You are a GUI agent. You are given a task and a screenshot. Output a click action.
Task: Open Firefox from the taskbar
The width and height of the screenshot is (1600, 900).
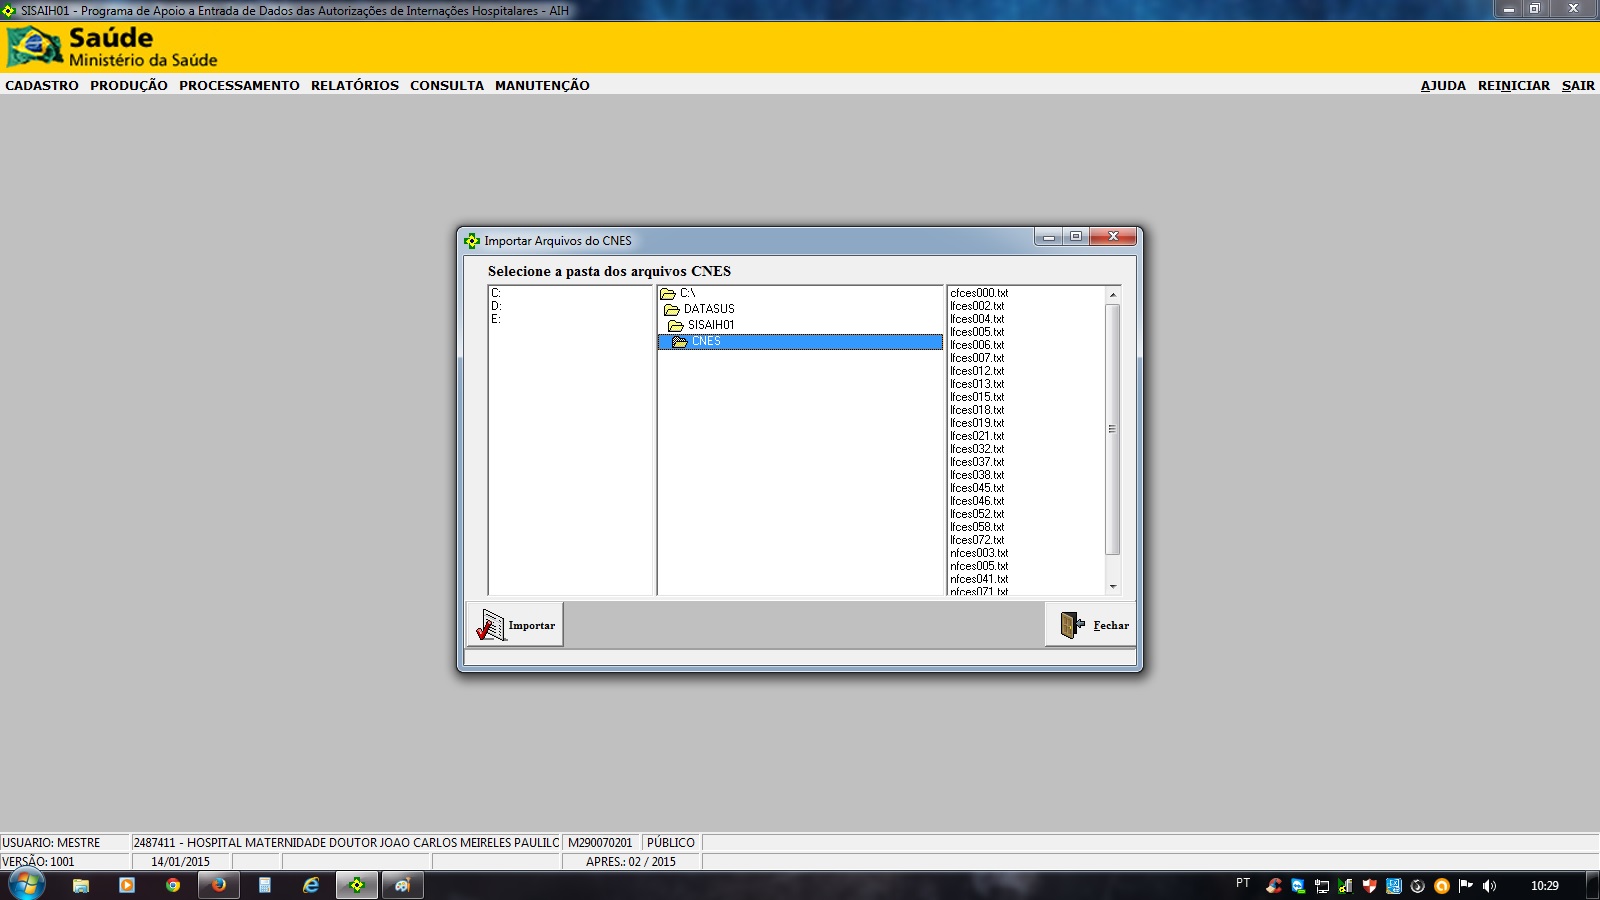pos(218,885)
